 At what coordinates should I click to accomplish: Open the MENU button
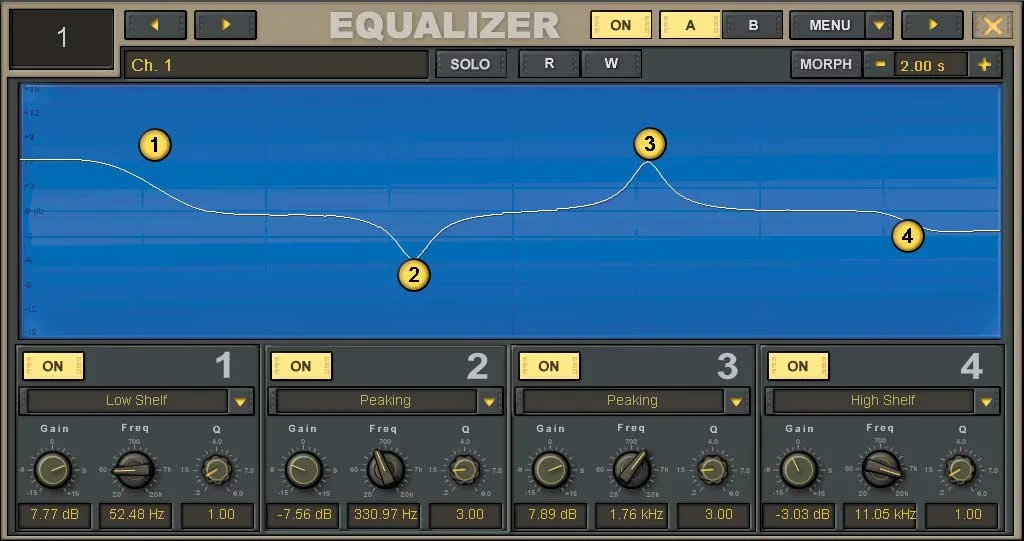click(829, 25)
